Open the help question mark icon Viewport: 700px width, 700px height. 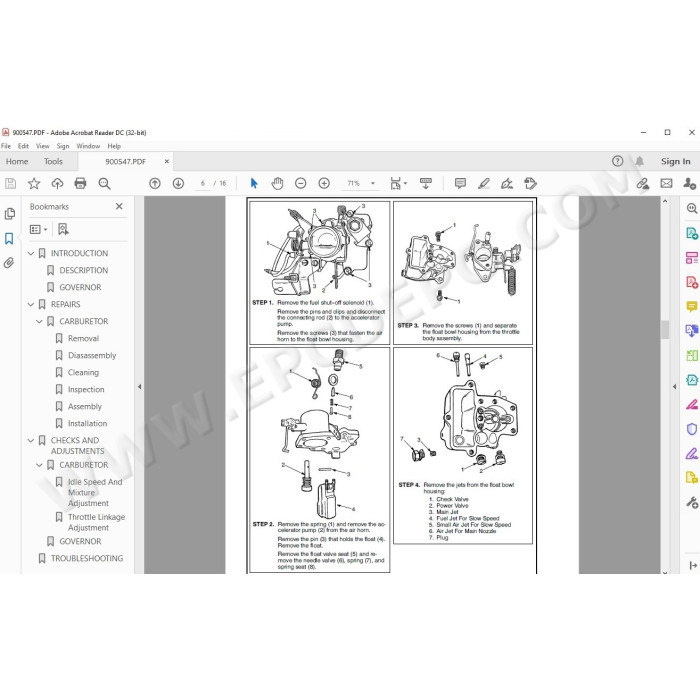pyautogui.click(x=617, y=161)
